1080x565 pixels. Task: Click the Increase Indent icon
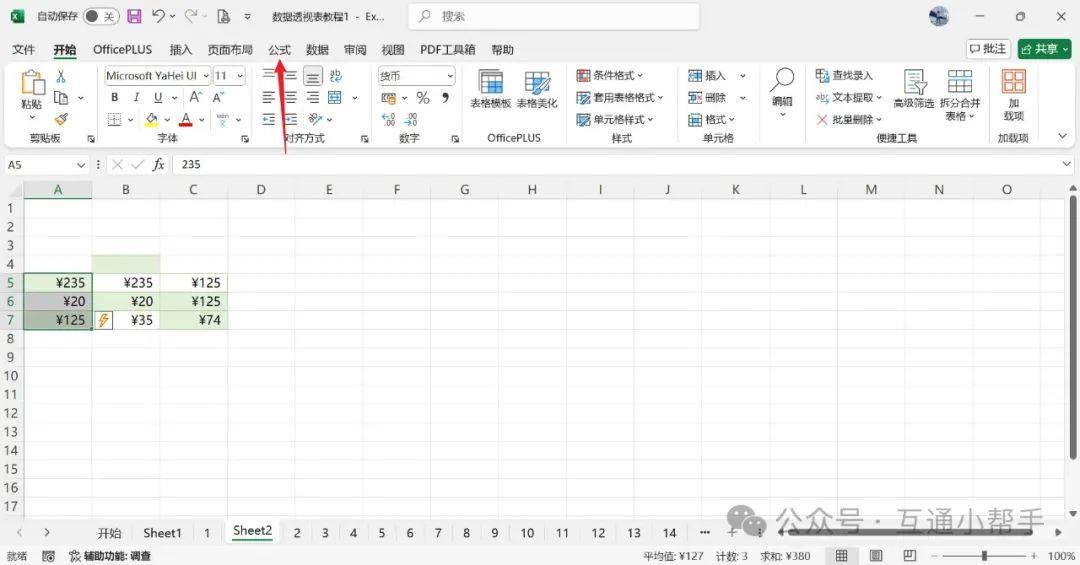point(291,119)
